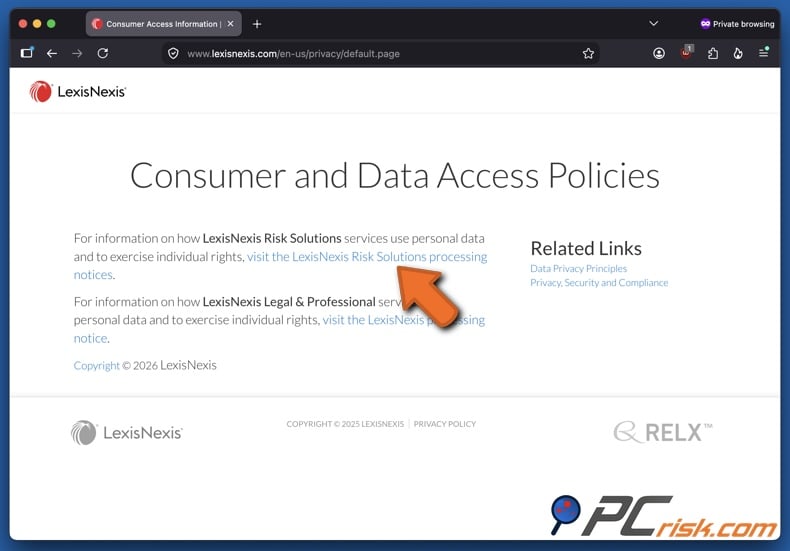
Task: Open the sidebar panel icon
Action: tap(27, 52)
